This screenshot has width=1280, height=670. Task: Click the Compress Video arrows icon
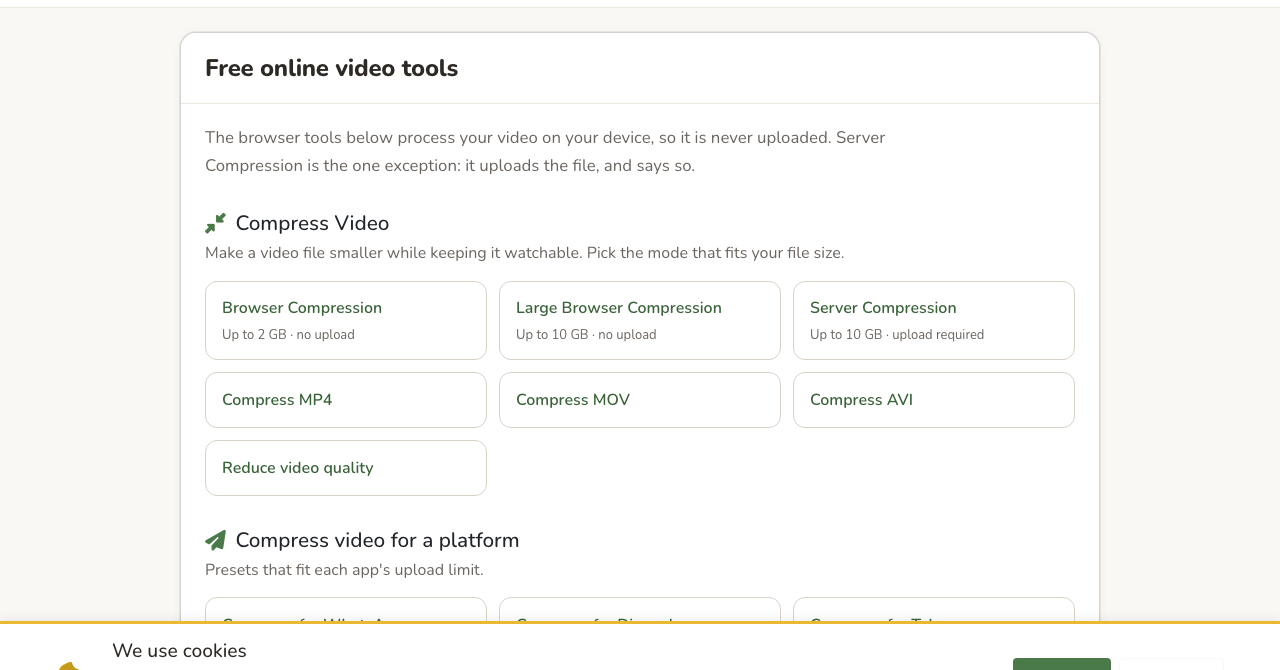[215, 223]
